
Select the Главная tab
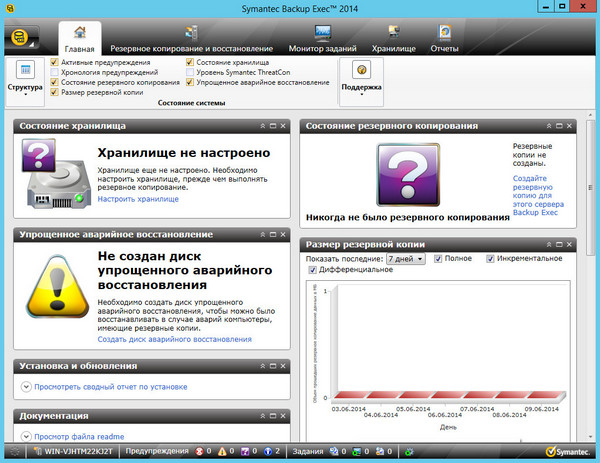pos(80,39)
